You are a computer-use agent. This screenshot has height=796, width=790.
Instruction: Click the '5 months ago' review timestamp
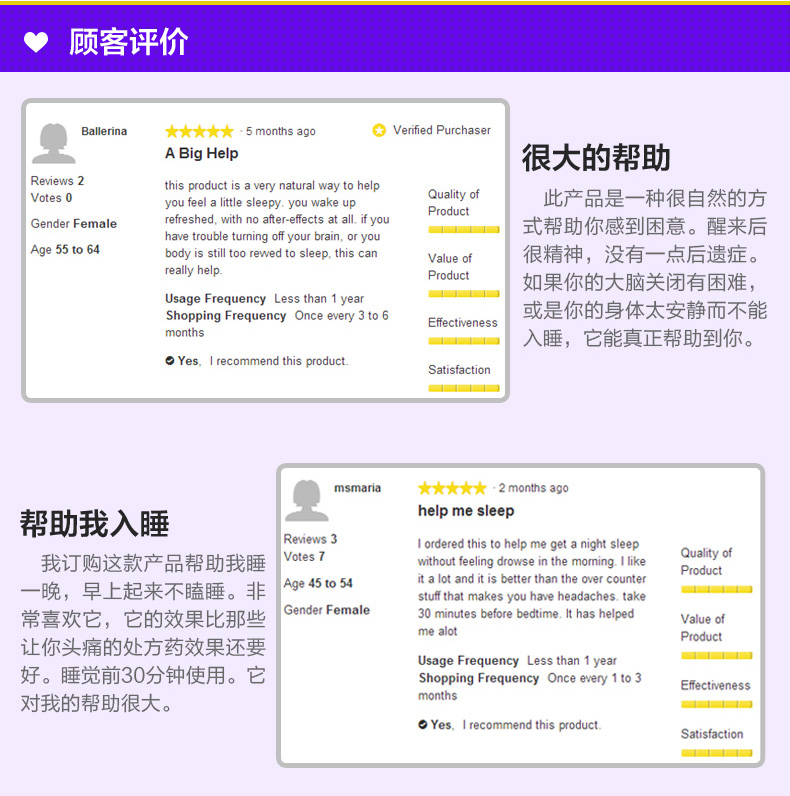280,131
